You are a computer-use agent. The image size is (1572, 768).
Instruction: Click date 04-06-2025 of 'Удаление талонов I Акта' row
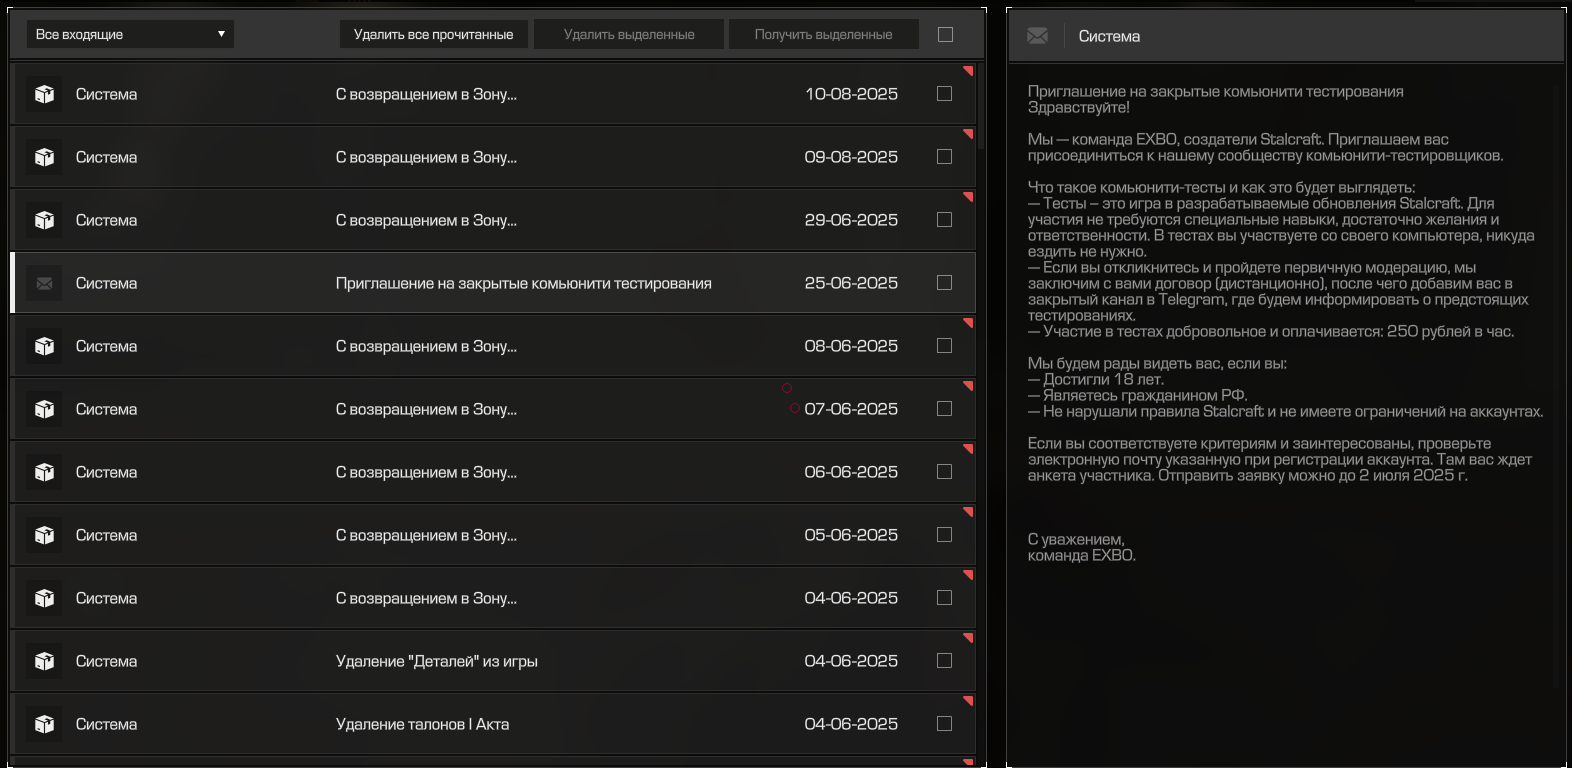click(851, 724)
